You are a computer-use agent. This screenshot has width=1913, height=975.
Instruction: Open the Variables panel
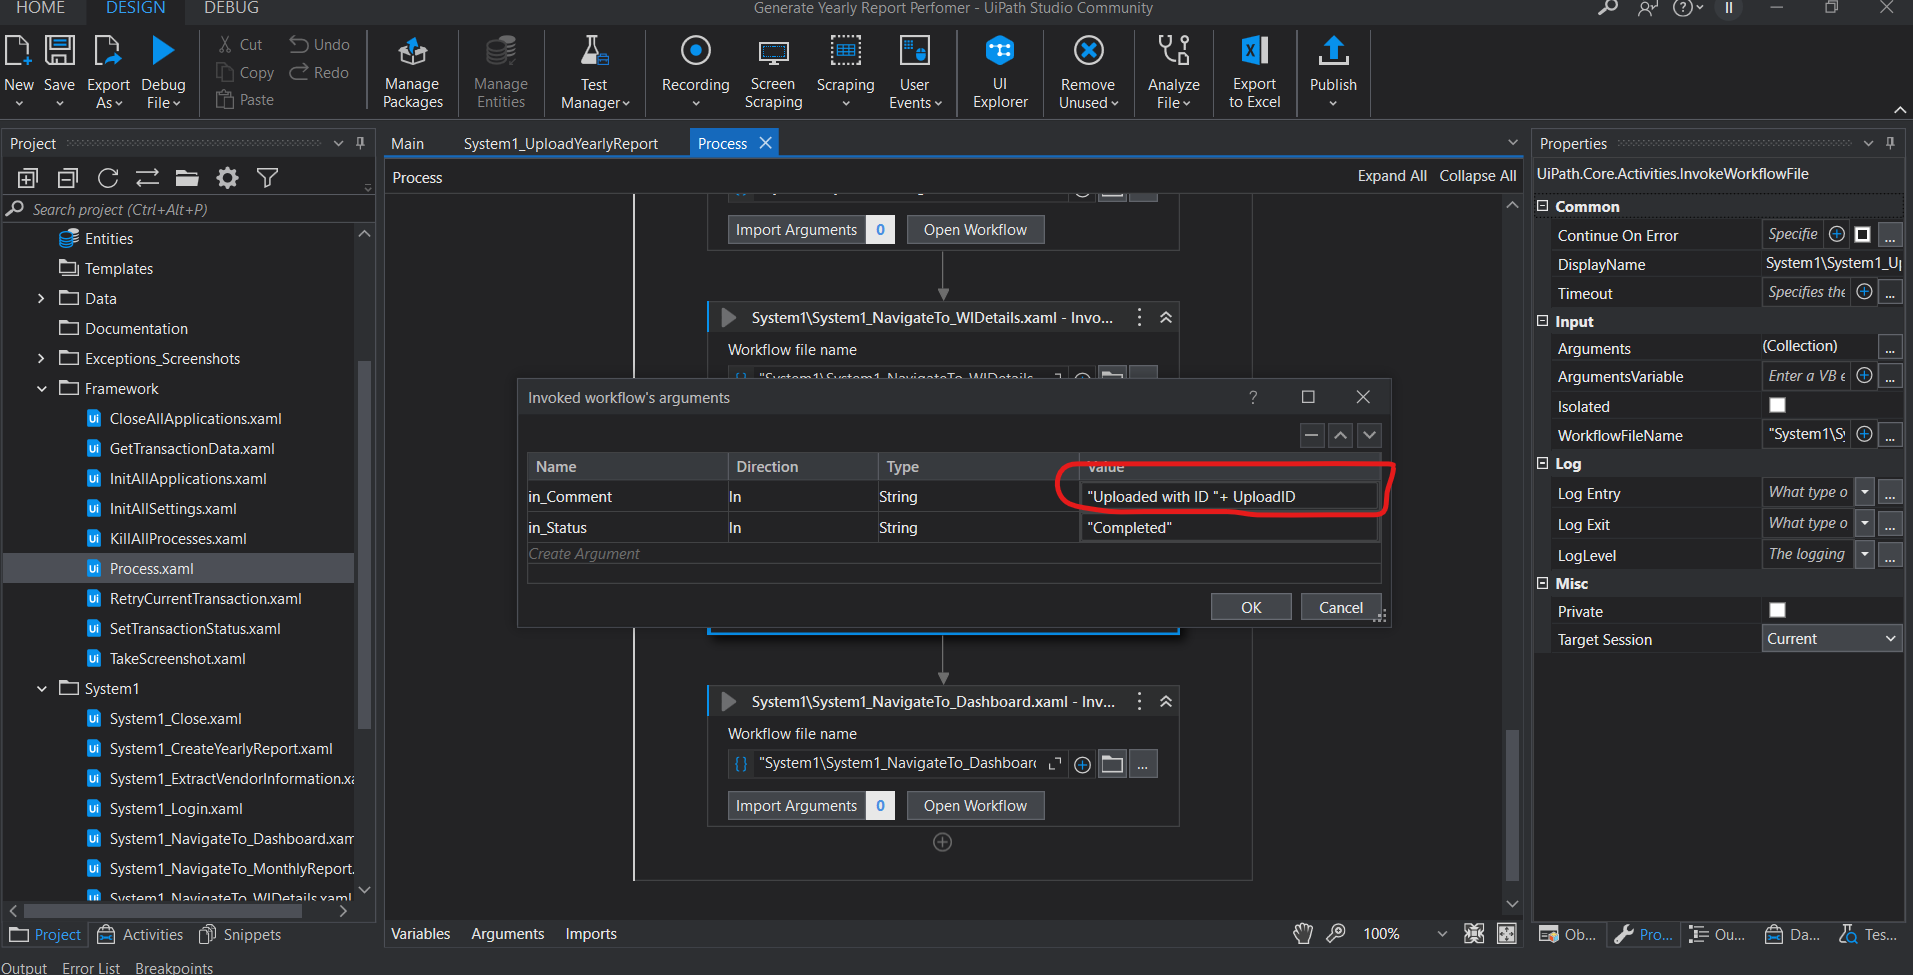click(421, 934)
